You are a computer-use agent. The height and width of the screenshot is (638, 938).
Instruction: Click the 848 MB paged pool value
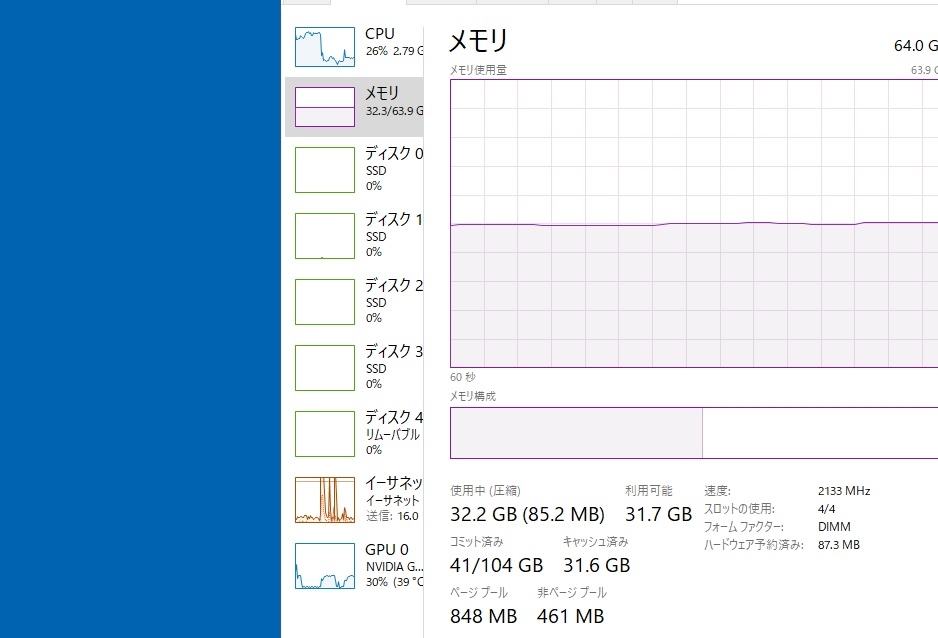pos(483,616)
